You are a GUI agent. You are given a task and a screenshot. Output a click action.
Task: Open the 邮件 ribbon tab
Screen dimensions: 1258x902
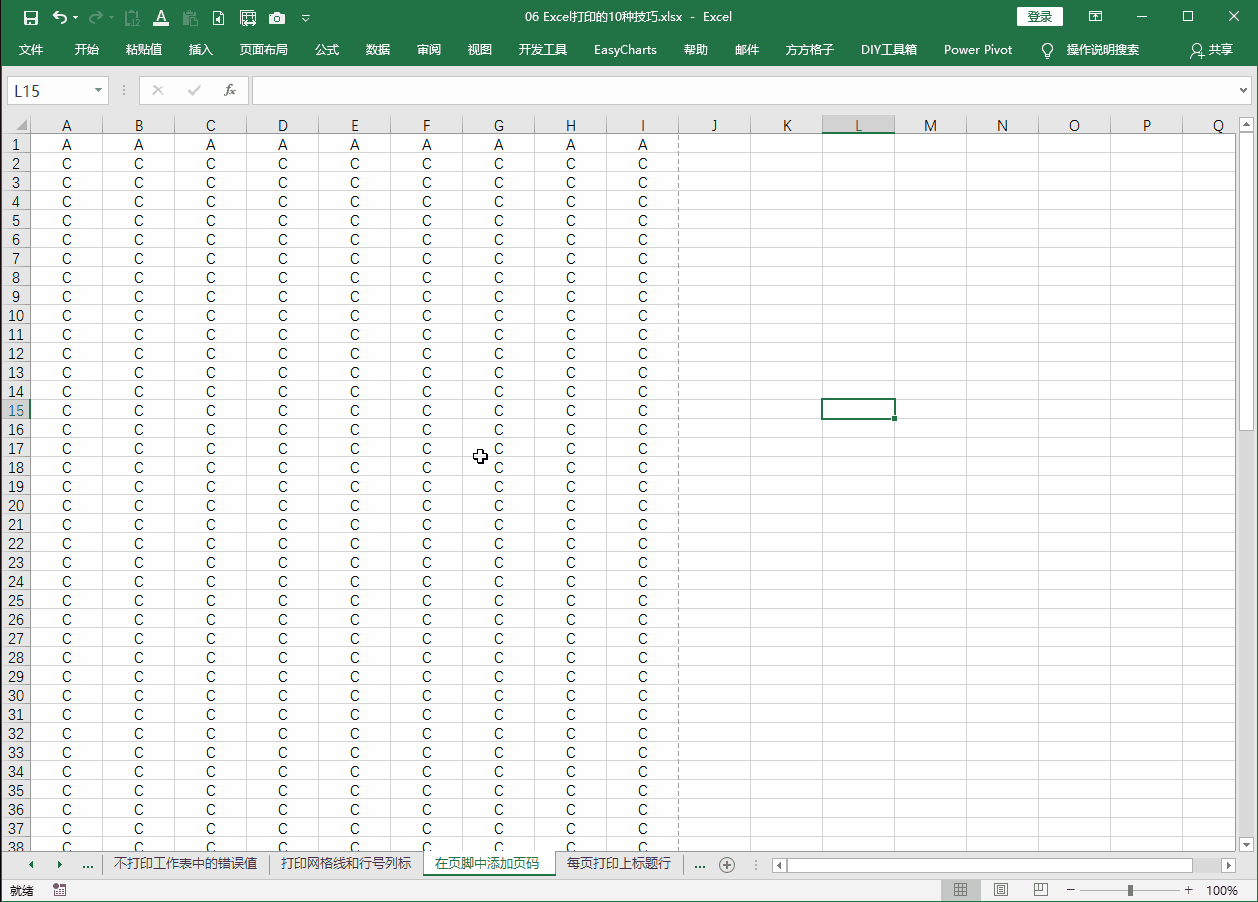(747, 50)
